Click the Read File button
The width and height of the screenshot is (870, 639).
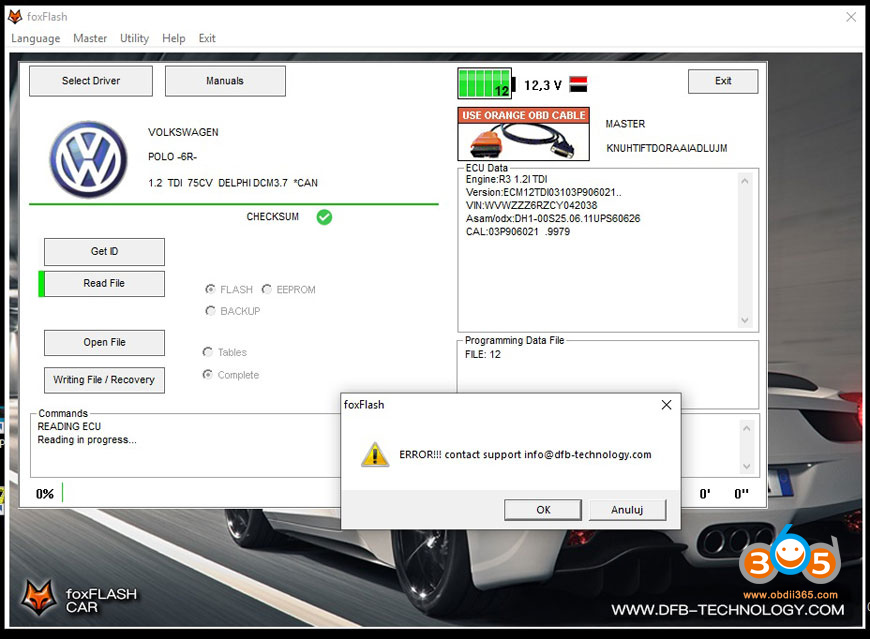point(104,283)
